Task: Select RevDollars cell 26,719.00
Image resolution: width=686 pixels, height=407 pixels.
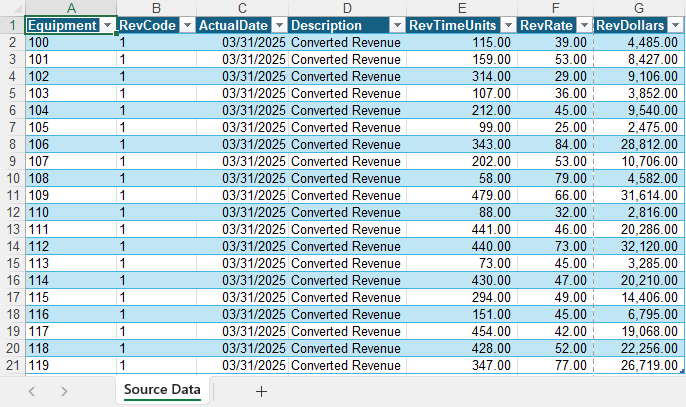Action: [639, 365]
